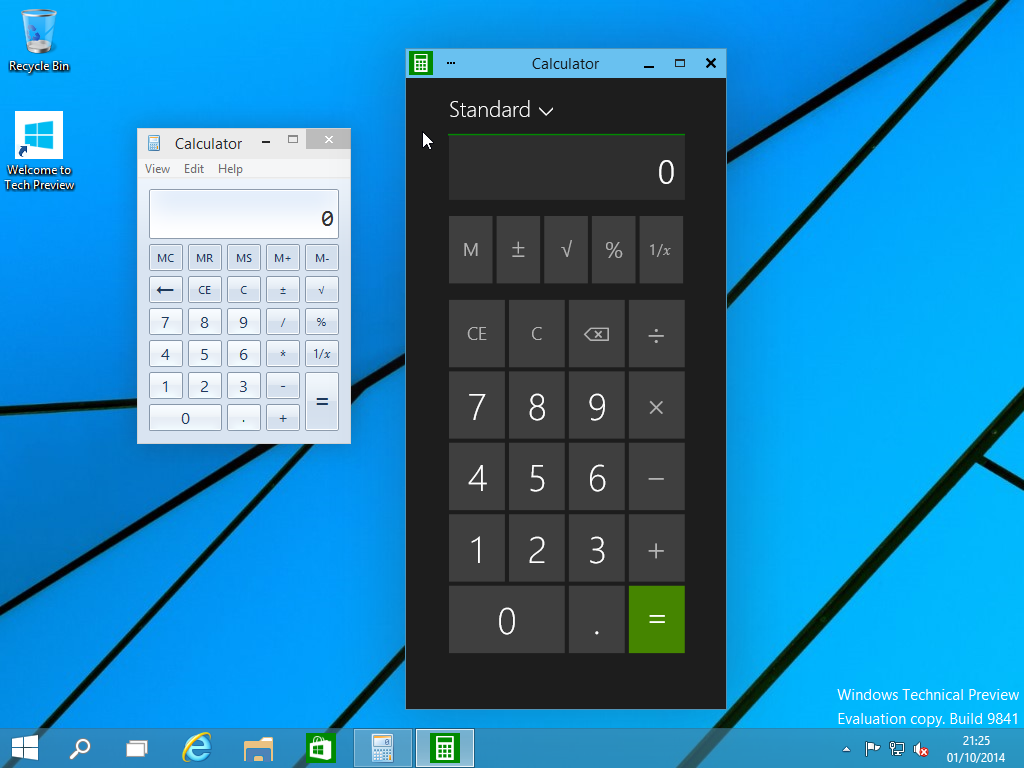Screen dimensions: 1024x768
Task: Click MS in classic Calculator
Action: [244, 258]
